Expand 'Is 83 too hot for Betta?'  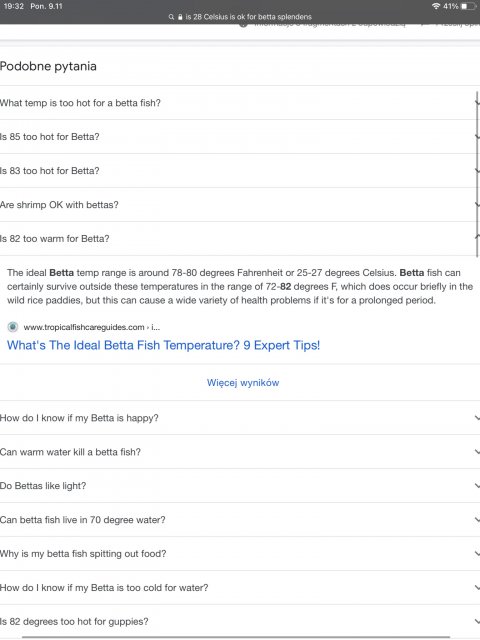240,171
